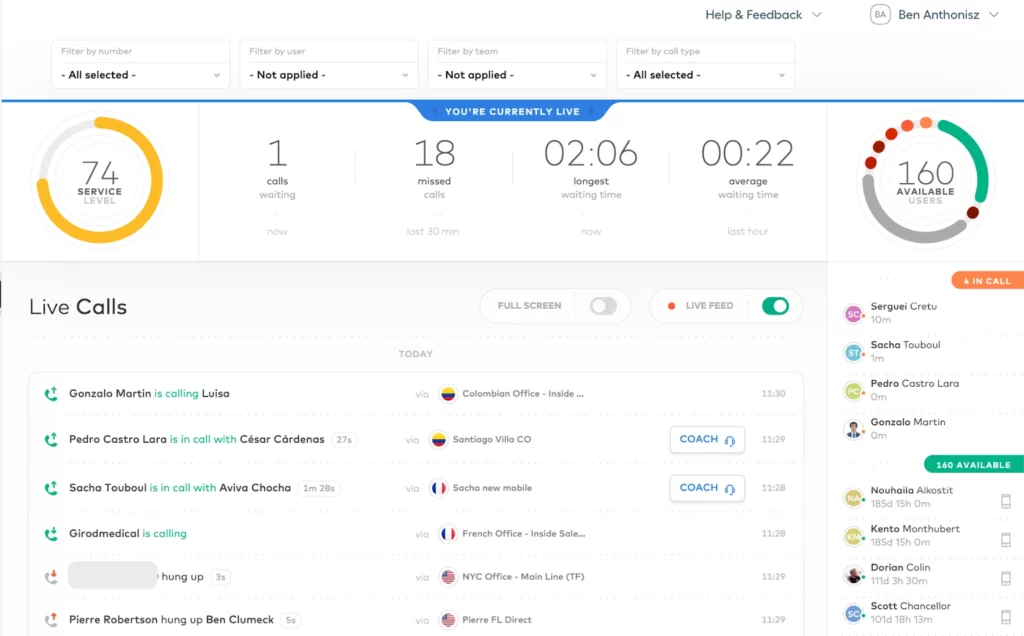Click Colombian flag on Colombian Office row
This screenshot has height=636, width=1024.
point(448,394)
